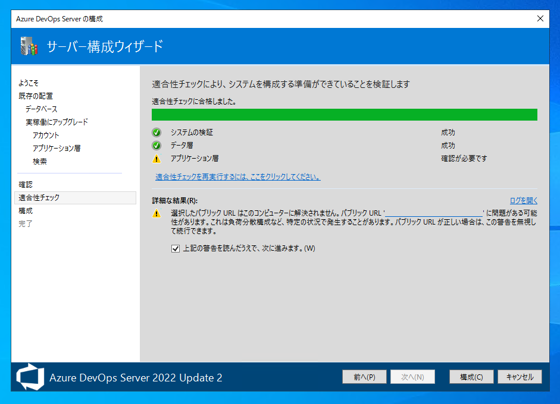Click 前へ(P) button
The width and height of the screenshot is (560, 404).
pyautogui.click(x=364, y=377)
